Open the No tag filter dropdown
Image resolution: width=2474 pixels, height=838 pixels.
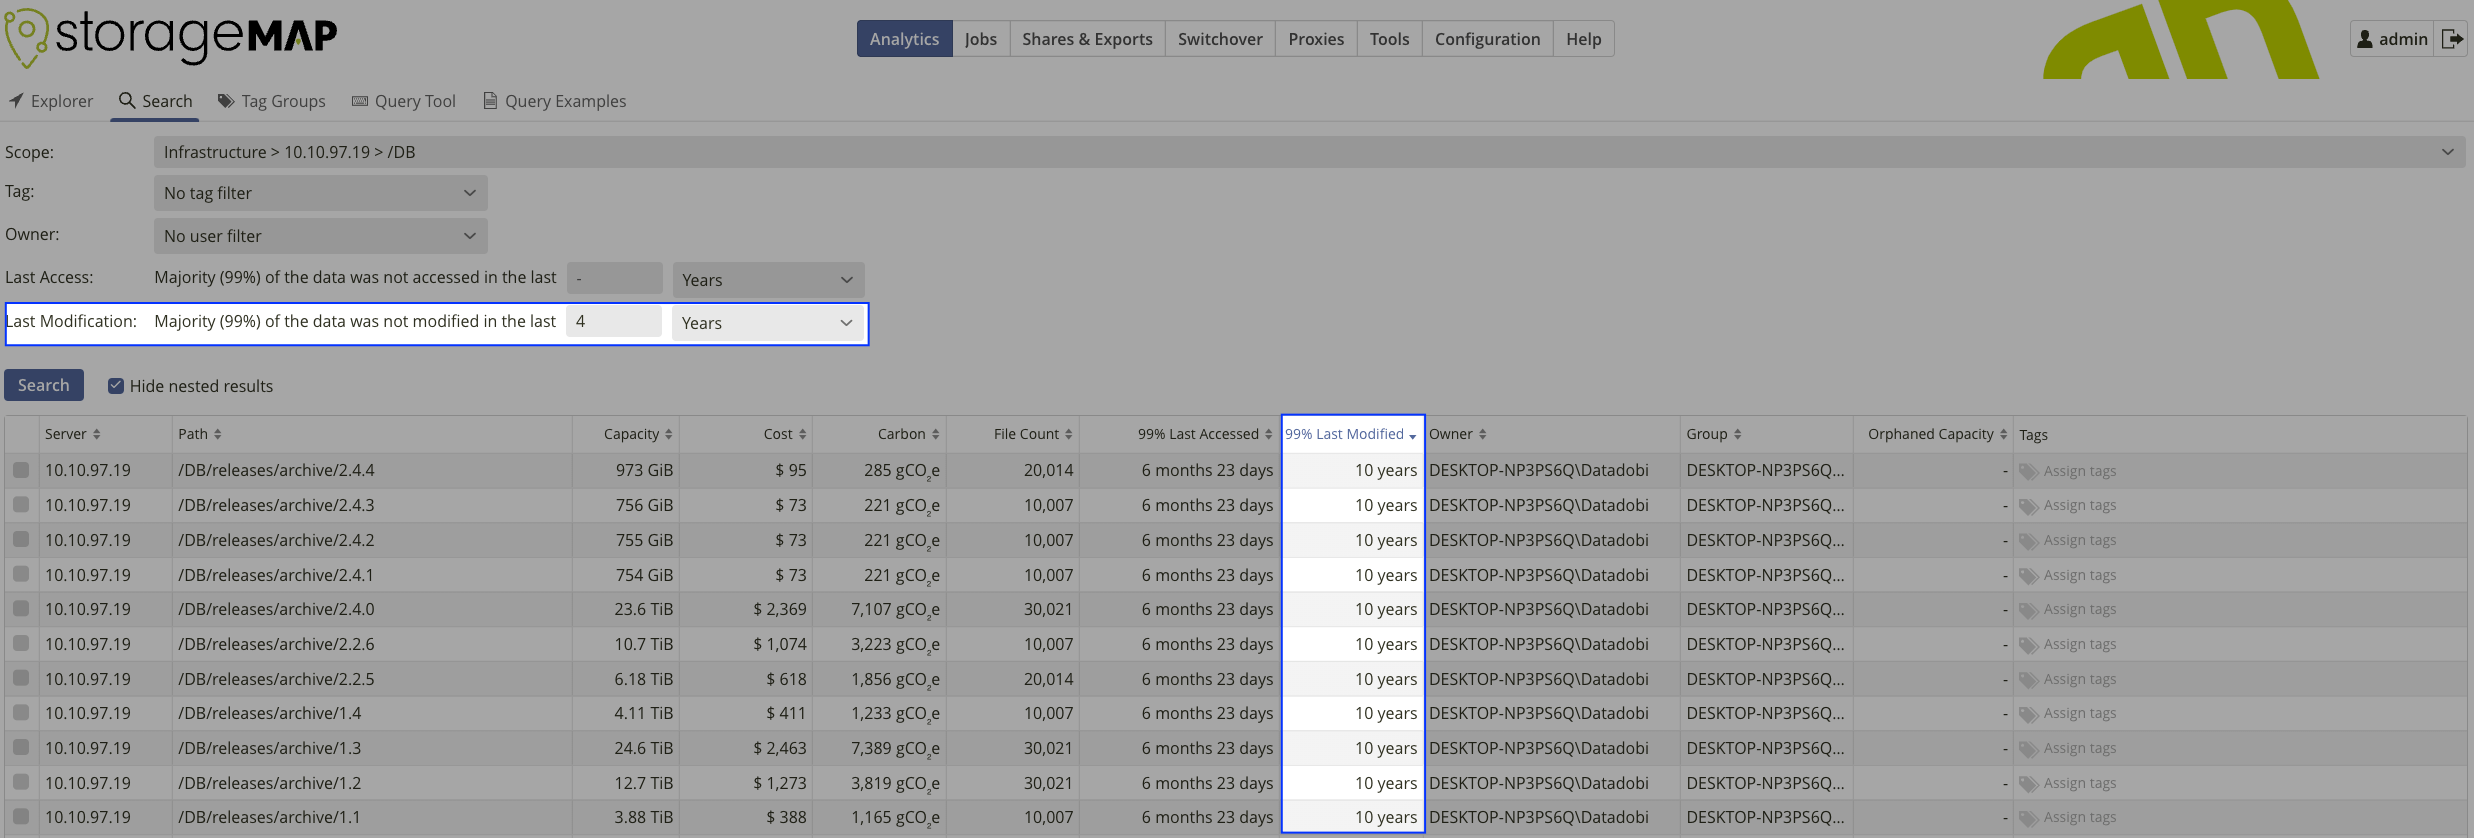320,193
